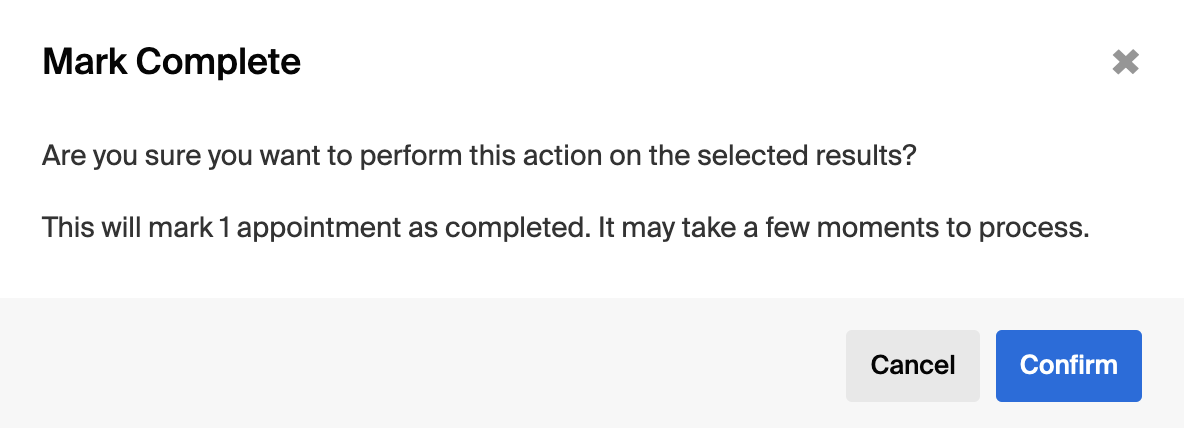Click the words "Are you sure" at the question start

tap(101, 157)
